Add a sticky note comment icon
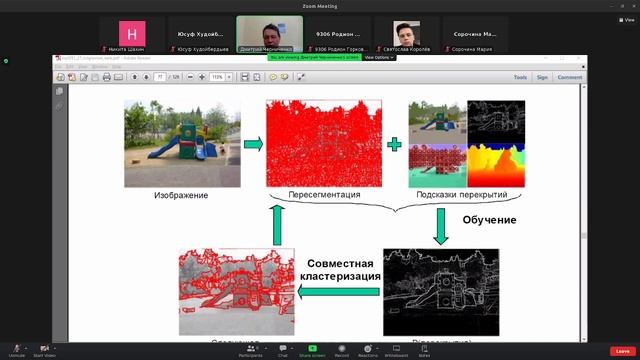 click(x=273, y=77)
